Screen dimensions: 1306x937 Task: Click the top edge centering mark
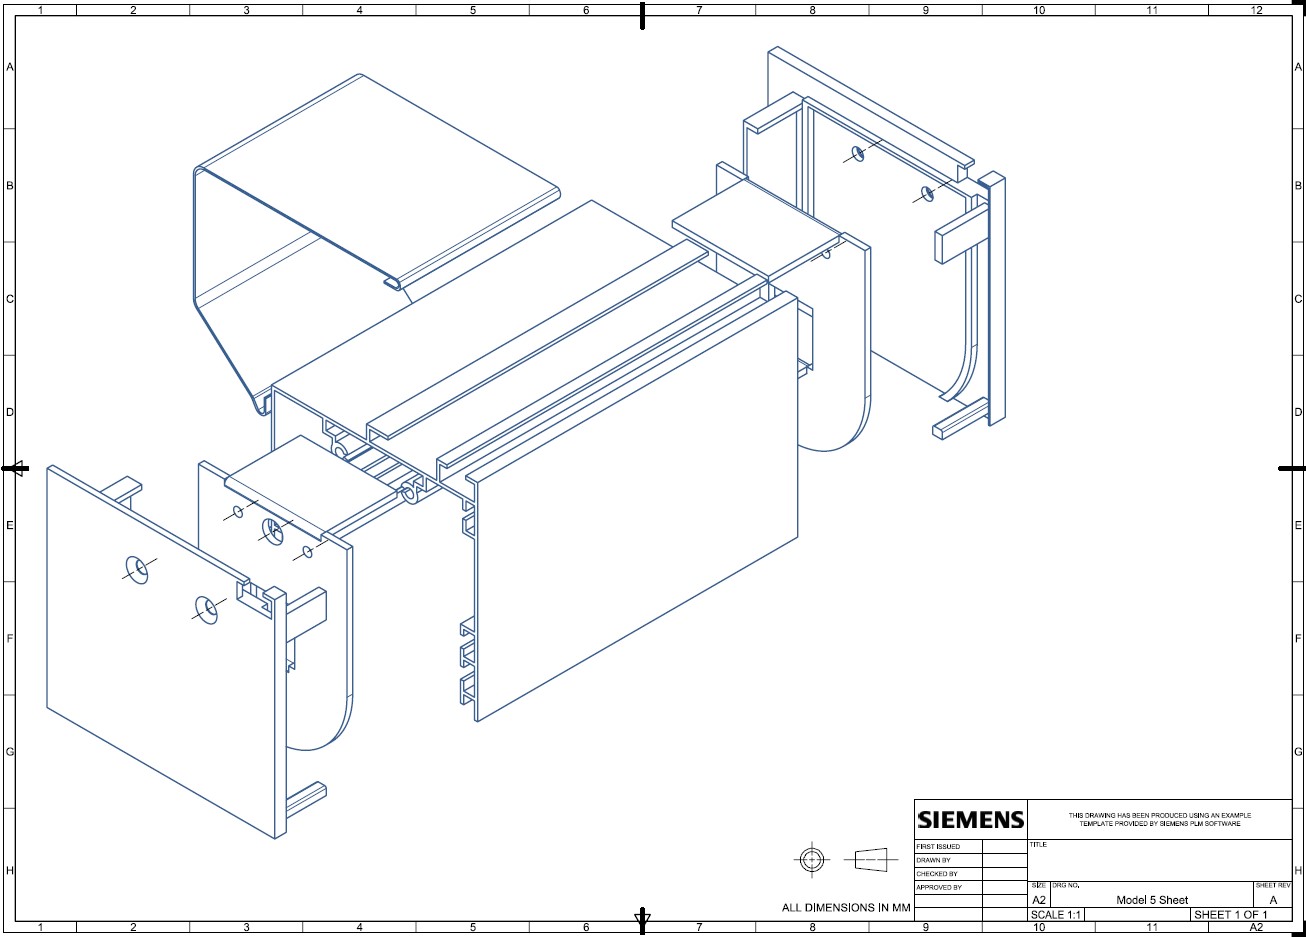click(x=642, y=16)
